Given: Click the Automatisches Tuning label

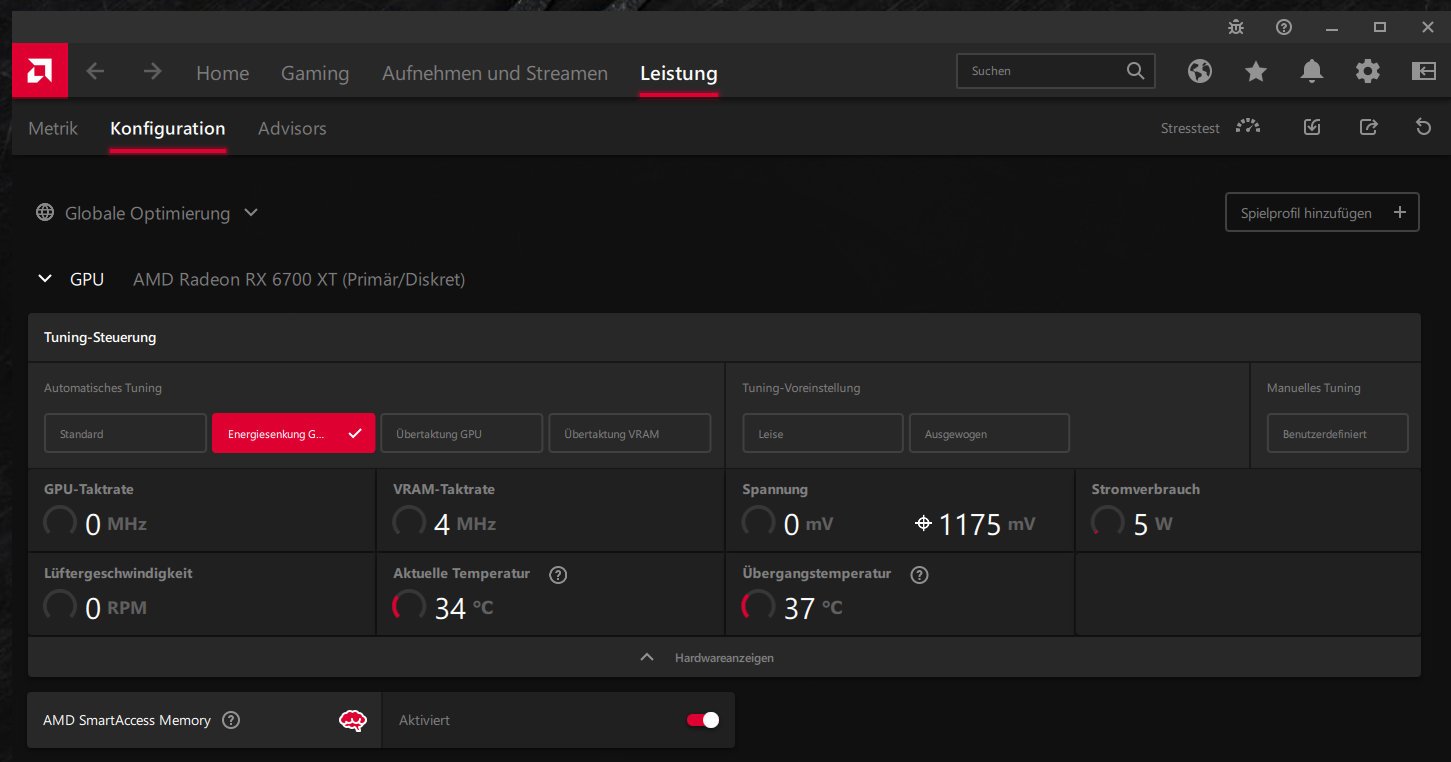Looking at the screenshot, I should tap(103, 388).
